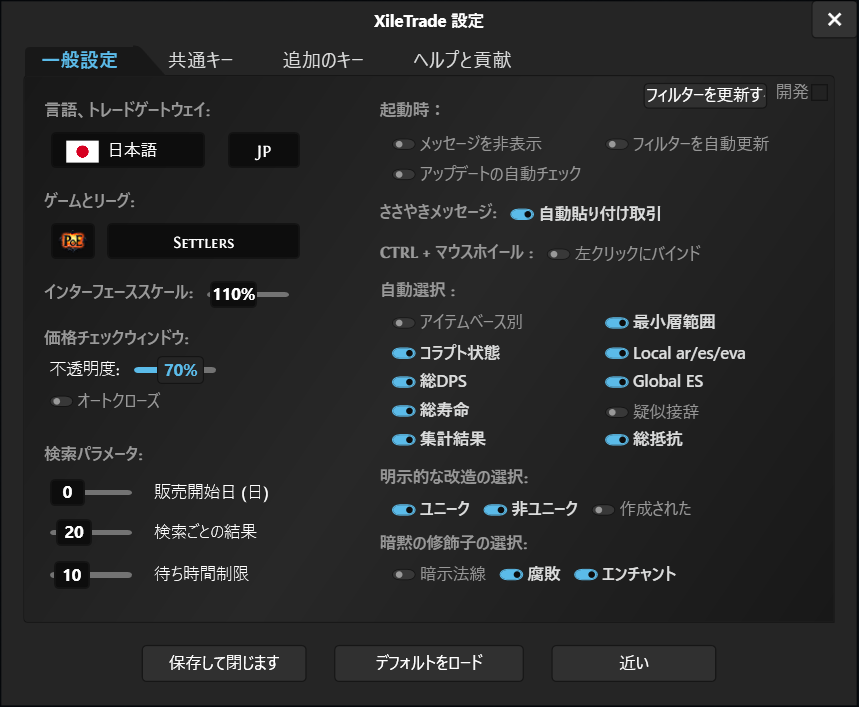Click the デフォルトをロード button

point(429,663)
